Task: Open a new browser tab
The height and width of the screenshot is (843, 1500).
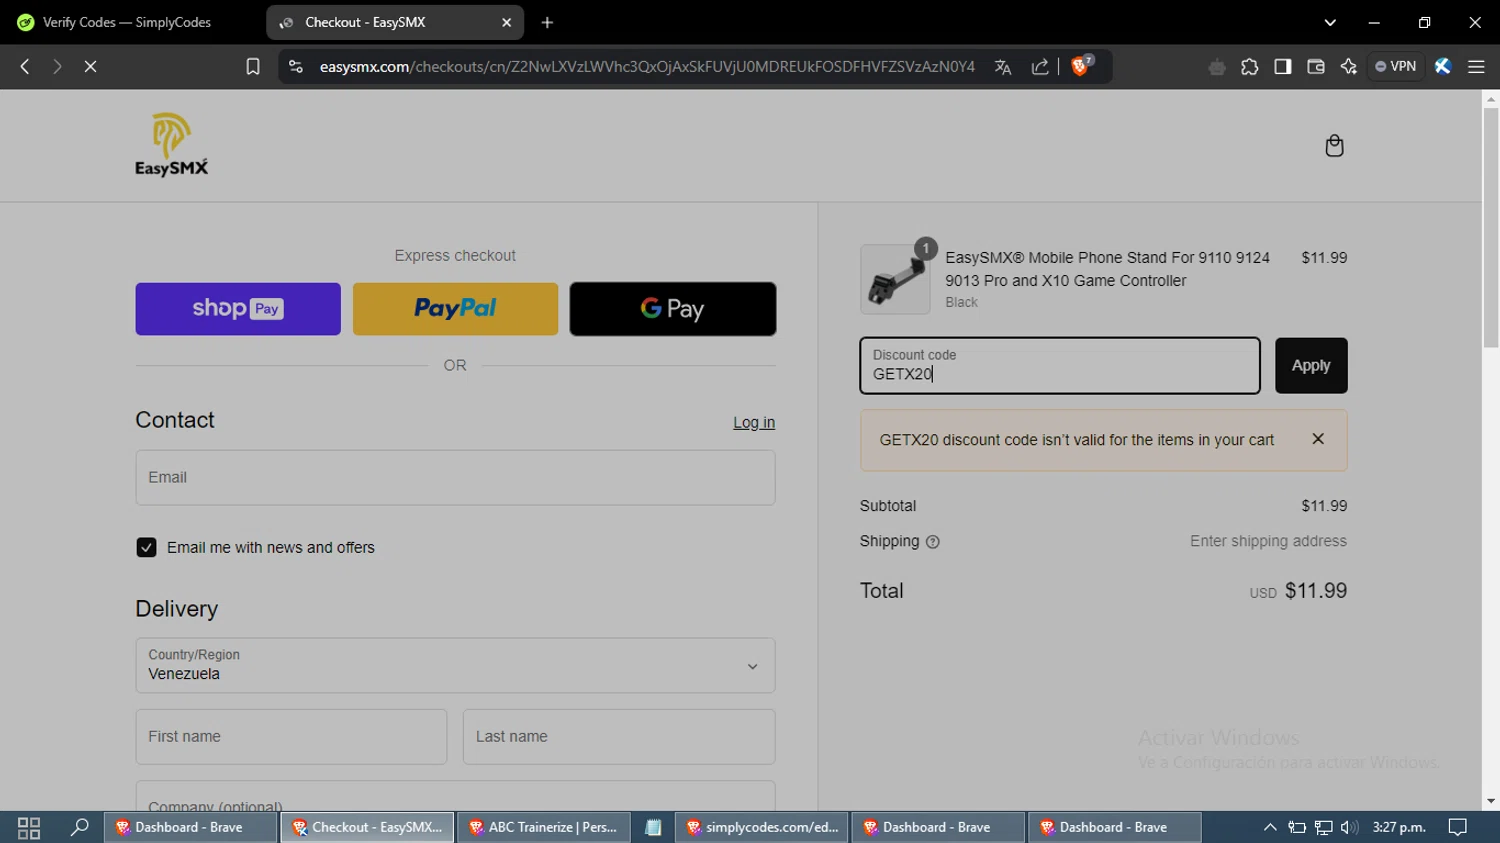Action: tap(547, 22)
